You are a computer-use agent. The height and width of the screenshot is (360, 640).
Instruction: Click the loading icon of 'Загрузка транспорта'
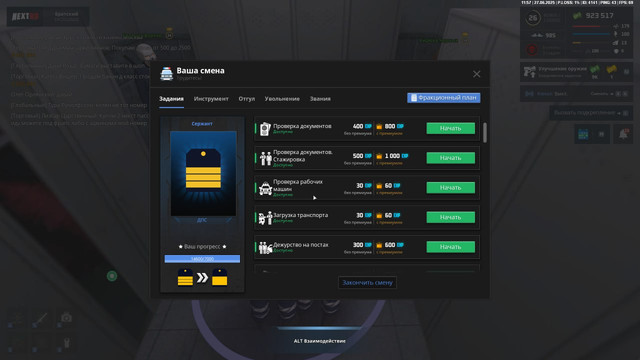[265, 218]
